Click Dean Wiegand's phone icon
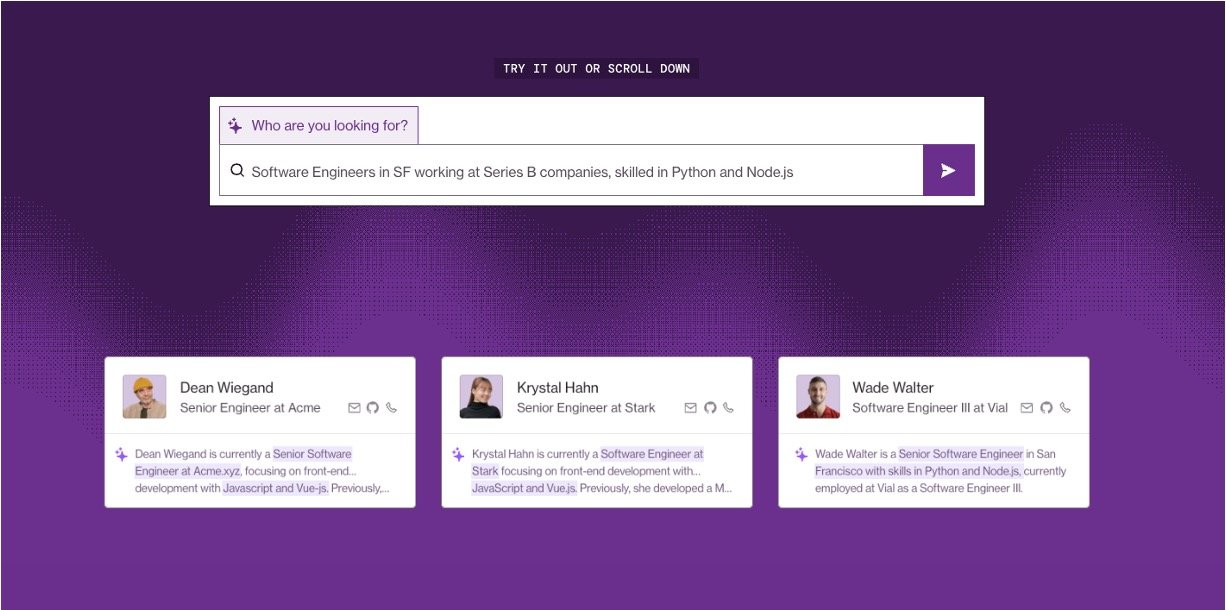 [392, 408]
